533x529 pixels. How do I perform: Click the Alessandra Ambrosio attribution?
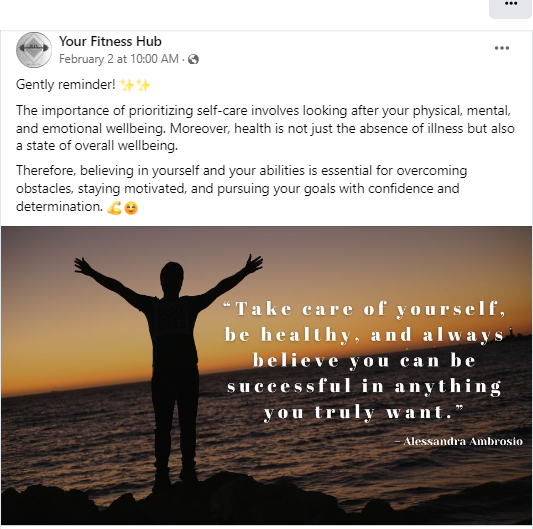459,441
